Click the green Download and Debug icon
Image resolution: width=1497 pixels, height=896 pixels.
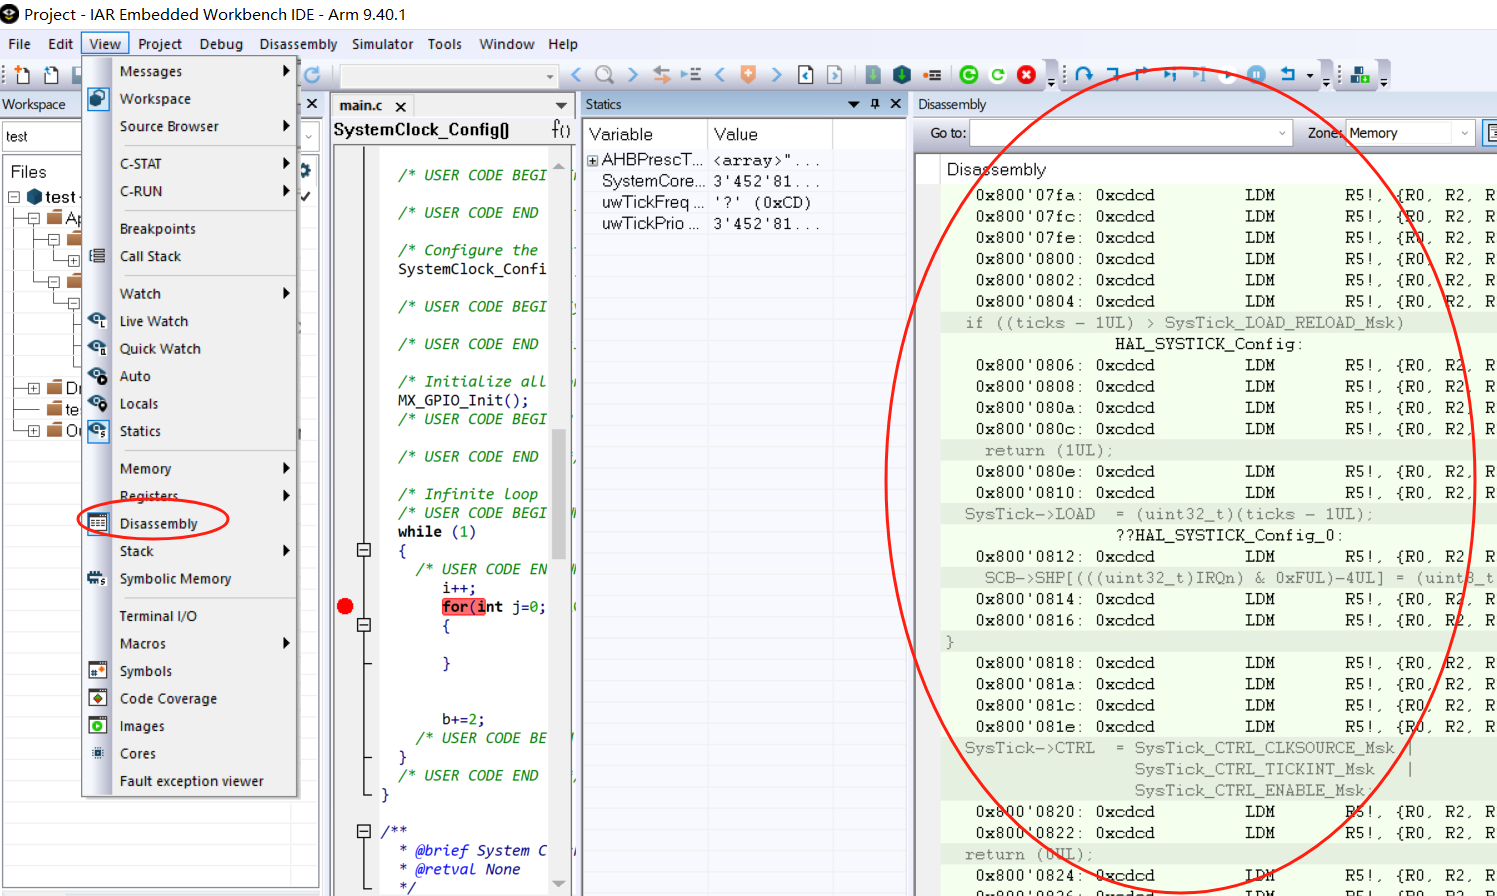pos(969,74)
